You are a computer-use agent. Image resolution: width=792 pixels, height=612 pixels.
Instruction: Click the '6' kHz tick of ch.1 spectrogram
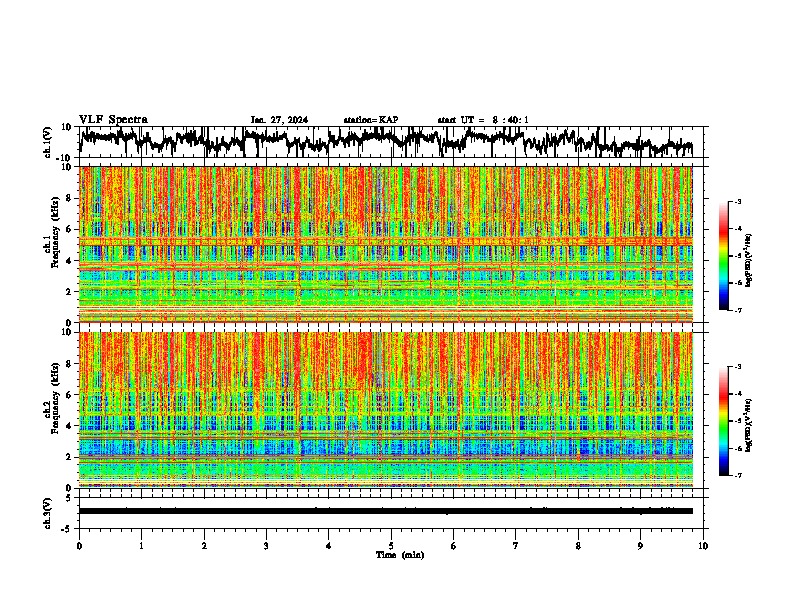(70, 229)
